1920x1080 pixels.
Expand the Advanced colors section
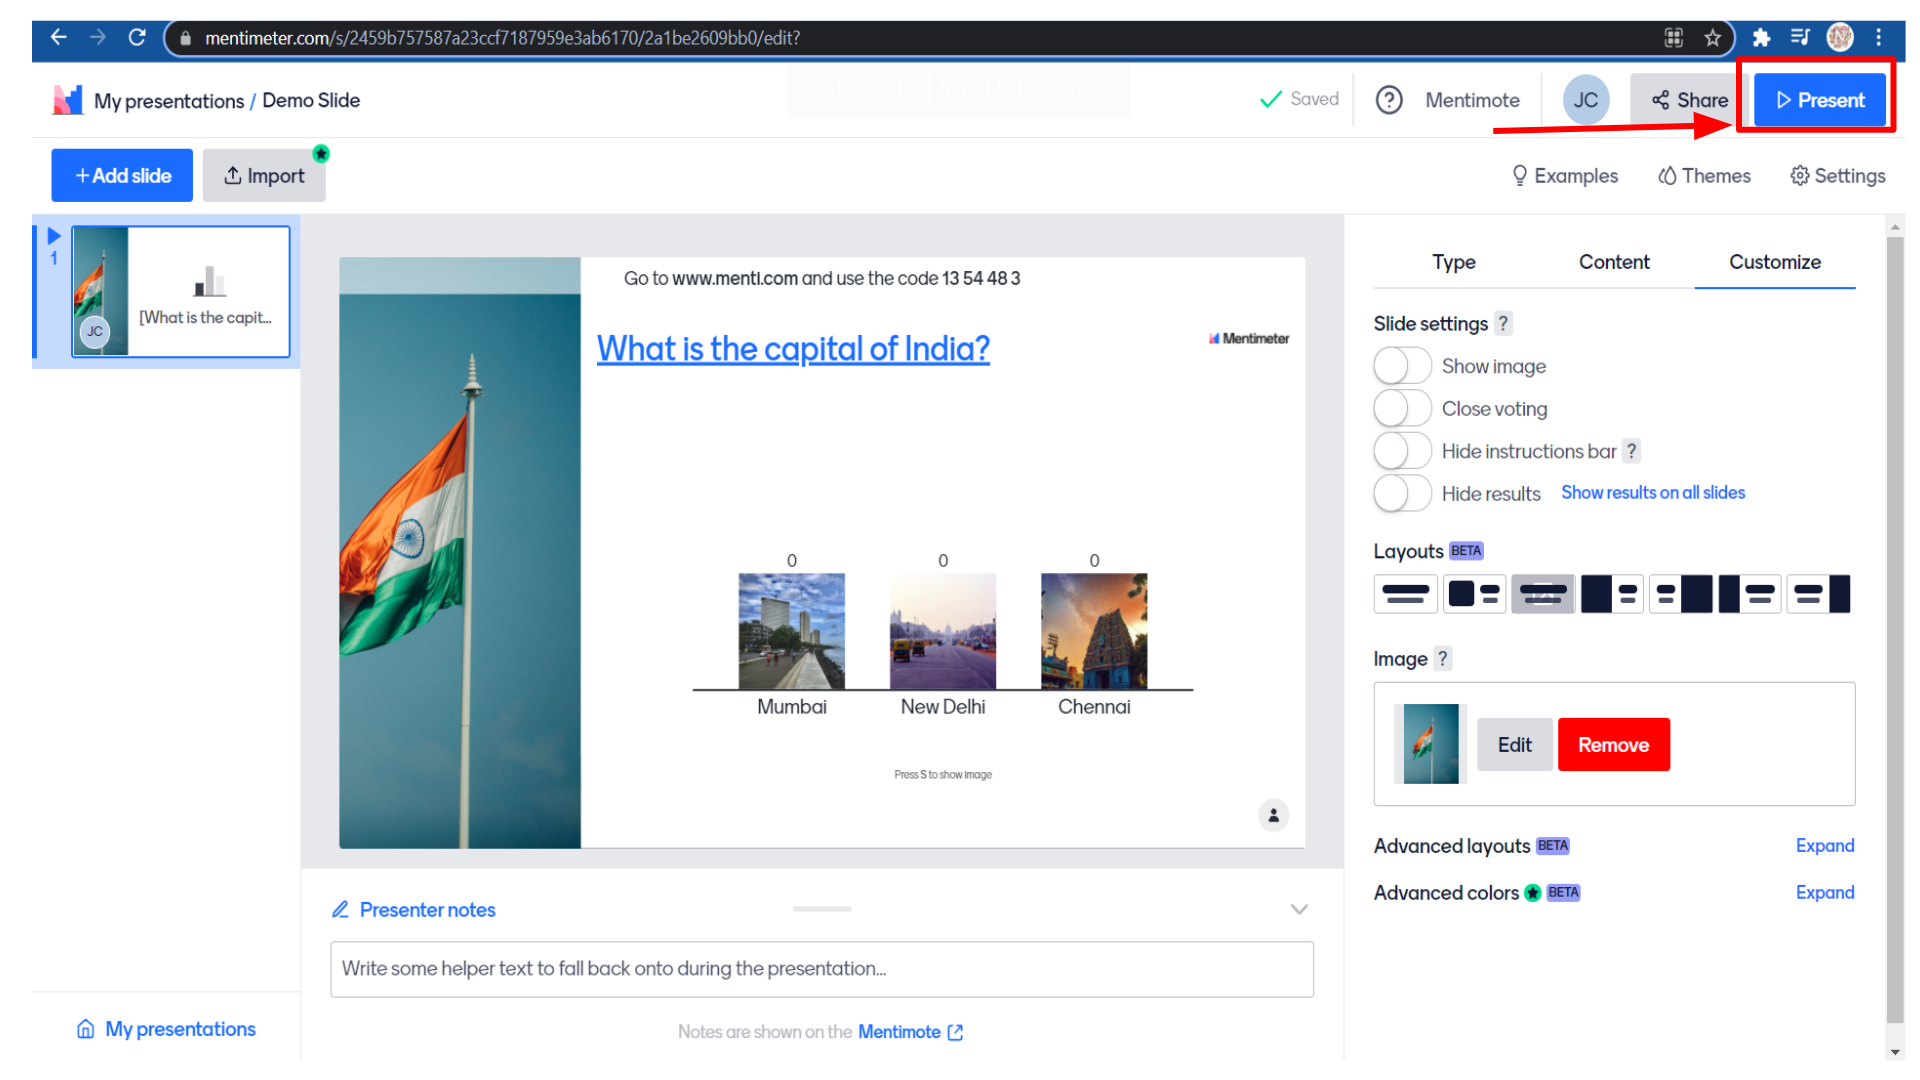click(1824, 893)
